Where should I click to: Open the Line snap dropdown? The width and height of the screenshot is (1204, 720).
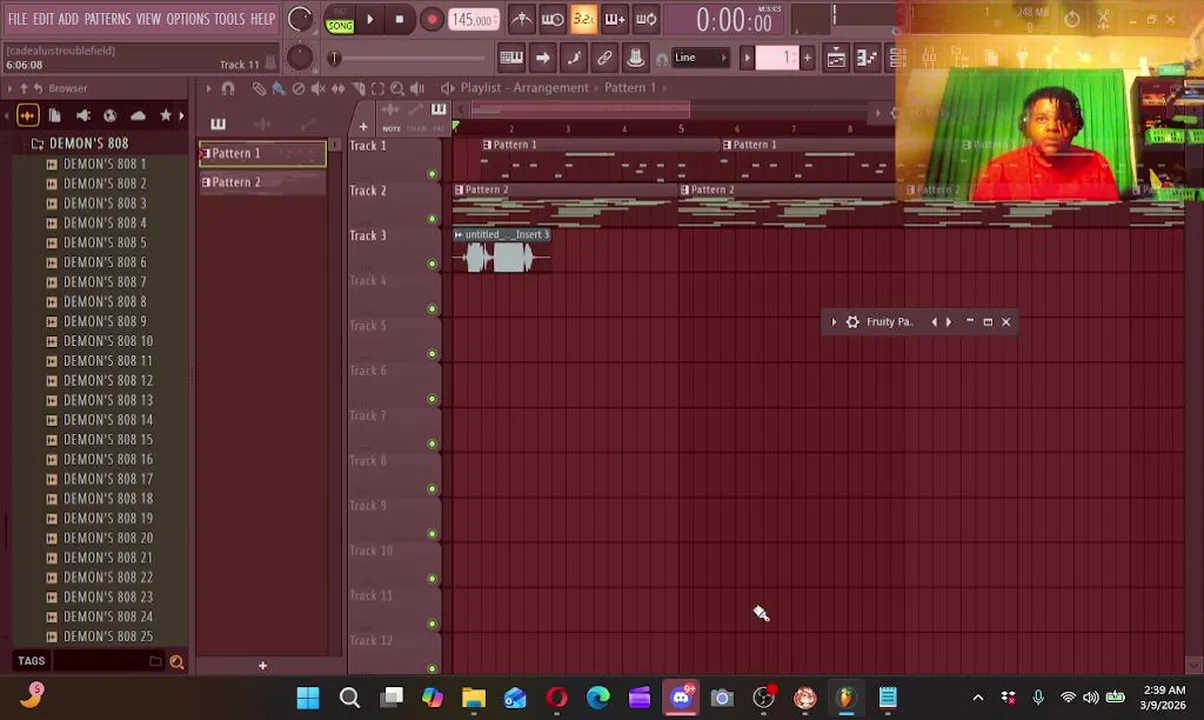click(699, 58)
